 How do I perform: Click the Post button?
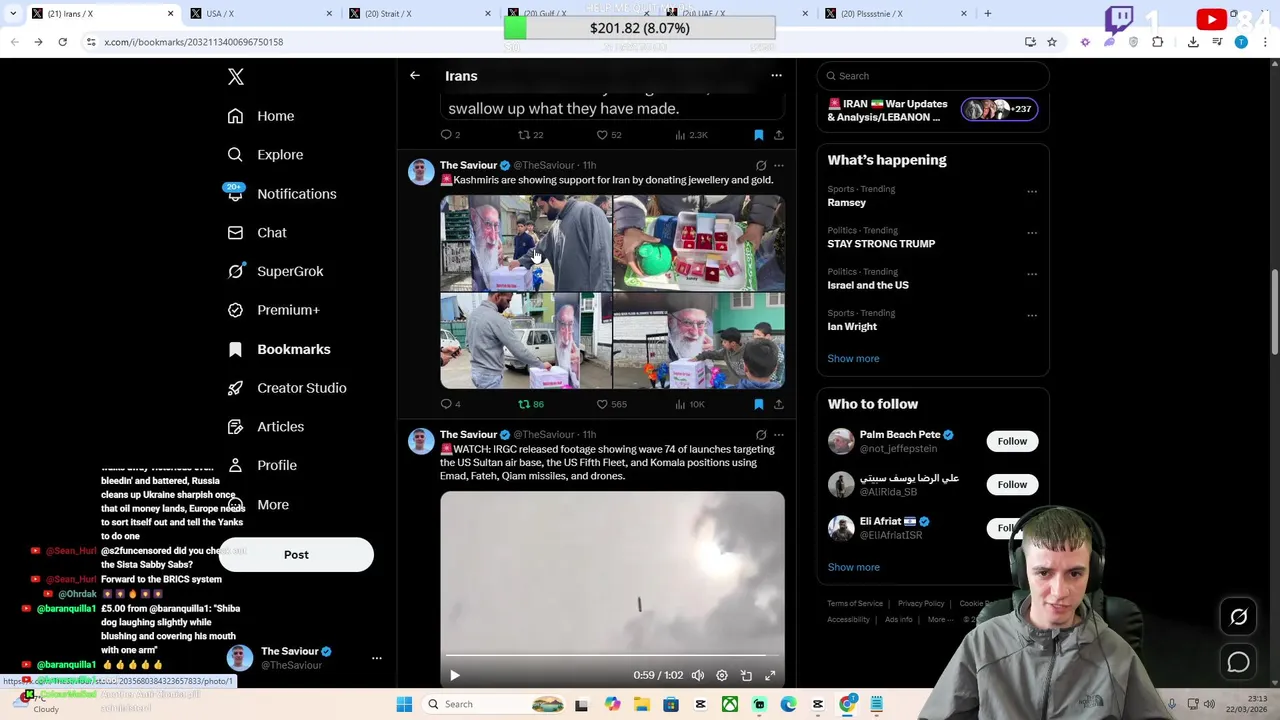tap(296, 555)
